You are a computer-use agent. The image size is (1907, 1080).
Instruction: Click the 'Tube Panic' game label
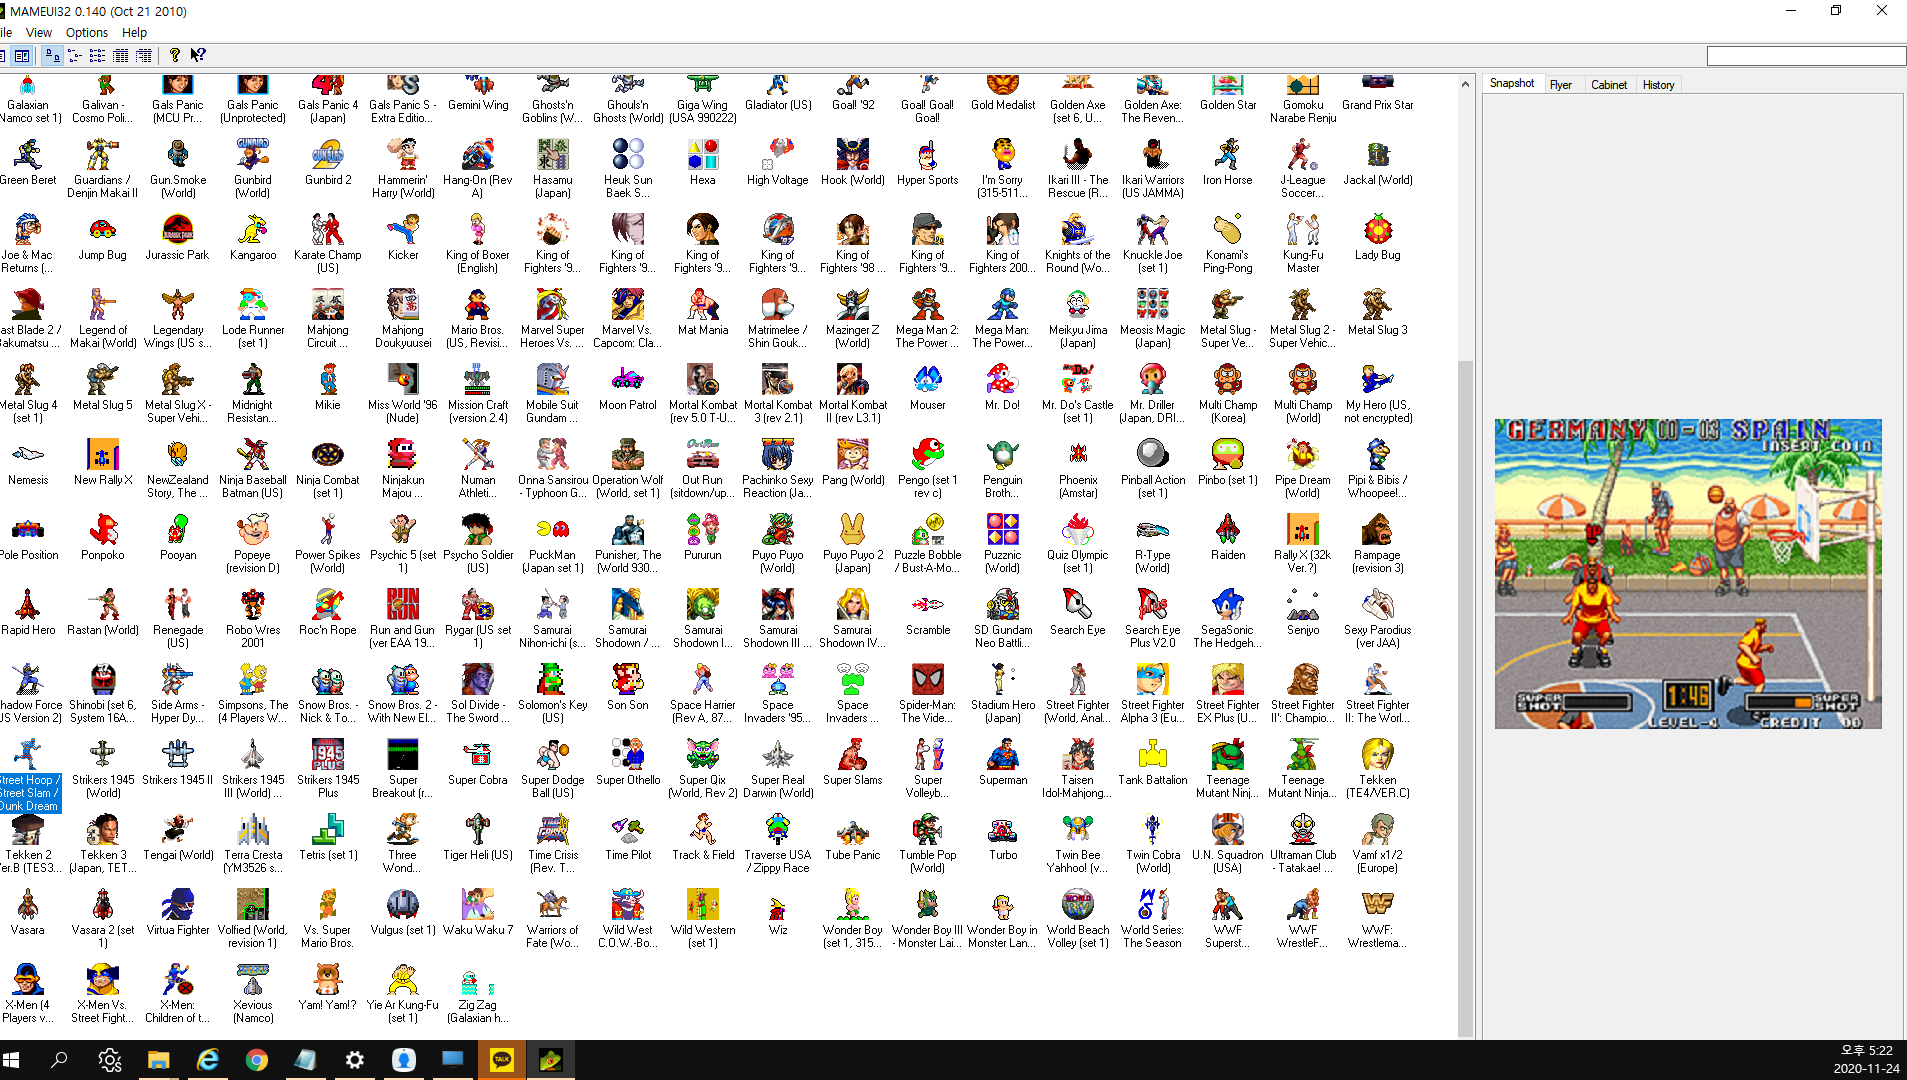pyautogui.click(x=853, y=855)
